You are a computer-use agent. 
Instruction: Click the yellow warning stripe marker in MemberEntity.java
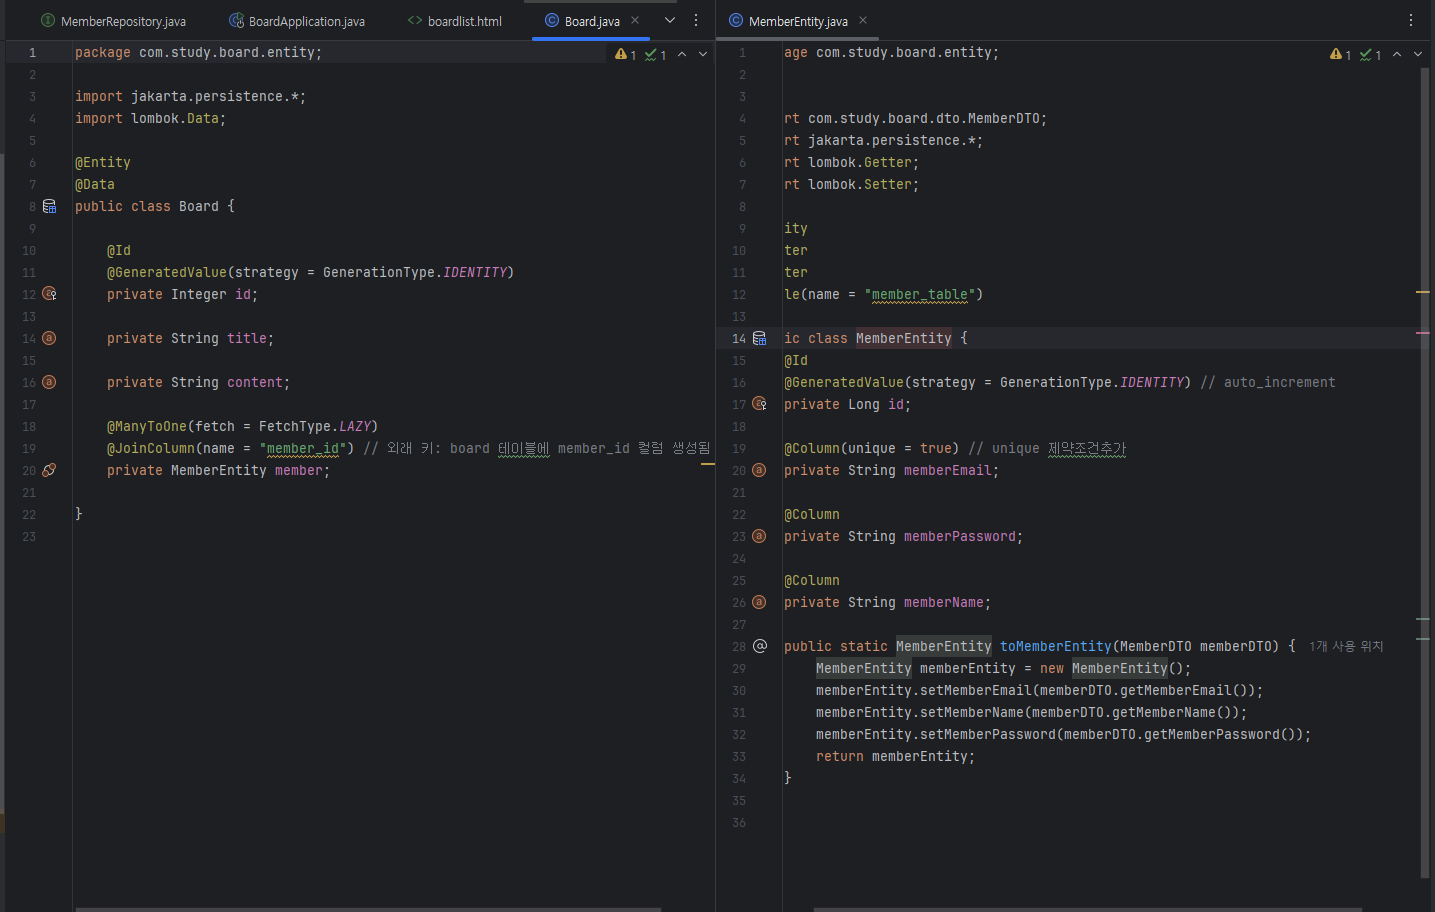[x=1423, y=292]
